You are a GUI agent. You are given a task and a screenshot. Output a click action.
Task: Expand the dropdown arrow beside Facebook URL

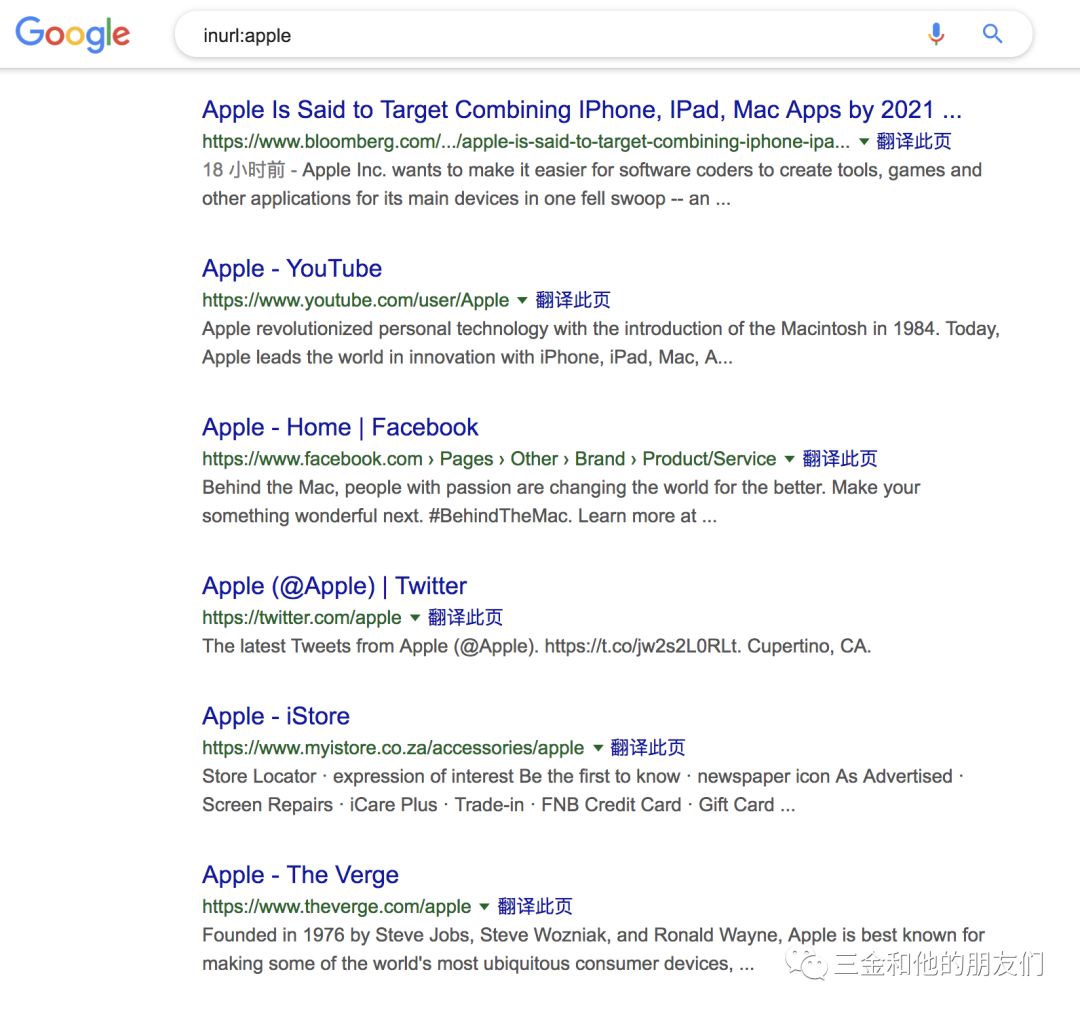[789, 459]
